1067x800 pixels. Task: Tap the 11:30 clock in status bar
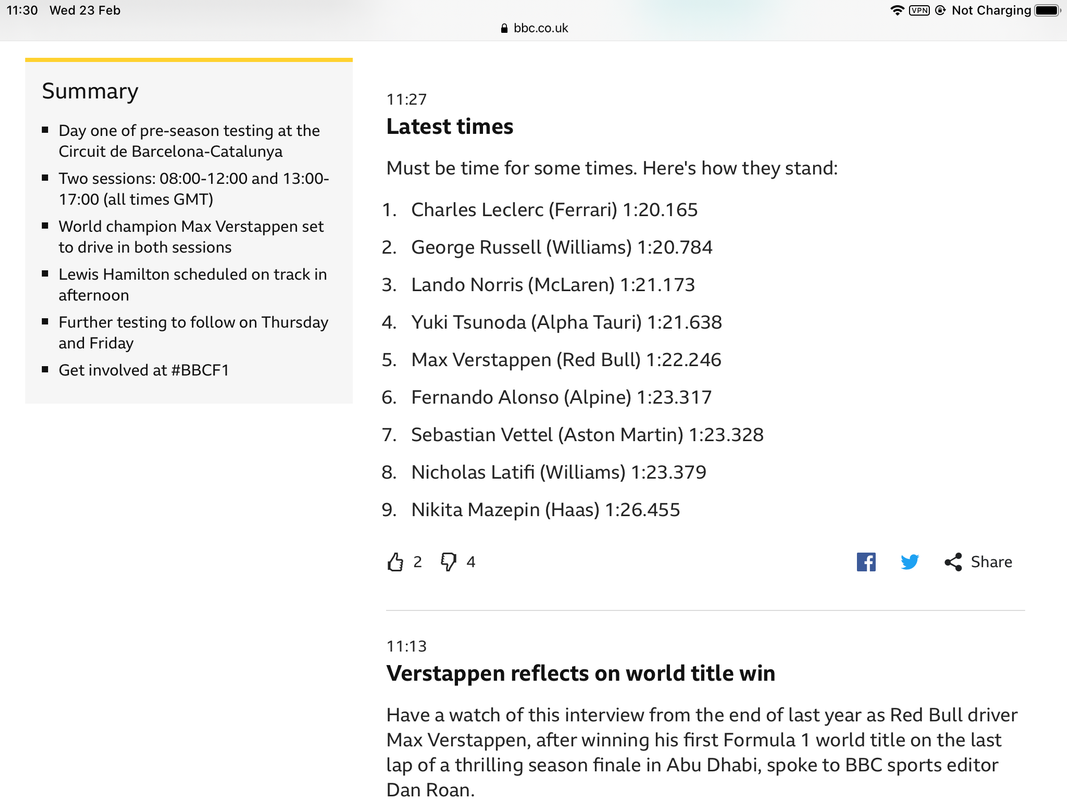pyautogui.click(x=22, y=10)
